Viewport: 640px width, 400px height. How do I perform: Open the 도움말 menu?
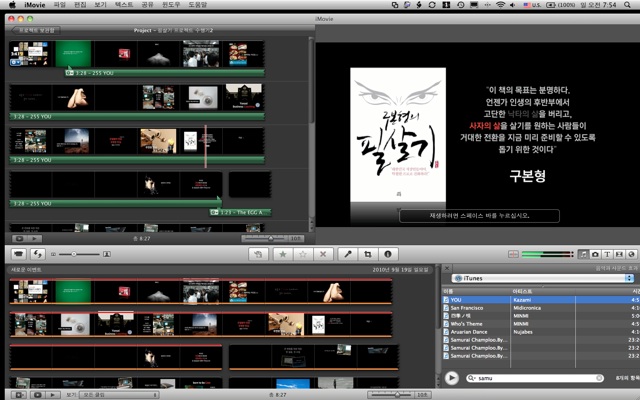[198, 4]
